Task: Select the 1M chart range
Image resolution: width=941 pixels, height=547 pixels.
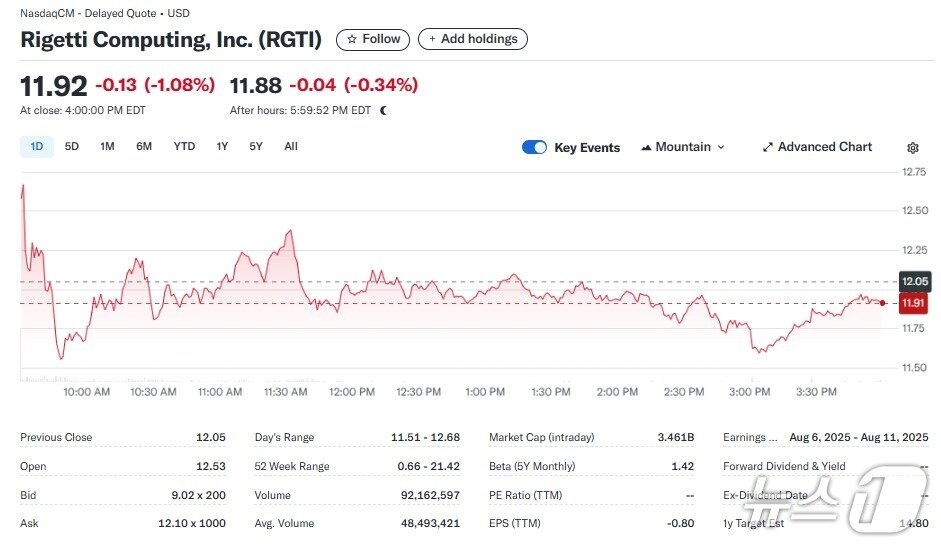Action: (x=107, y=147)
